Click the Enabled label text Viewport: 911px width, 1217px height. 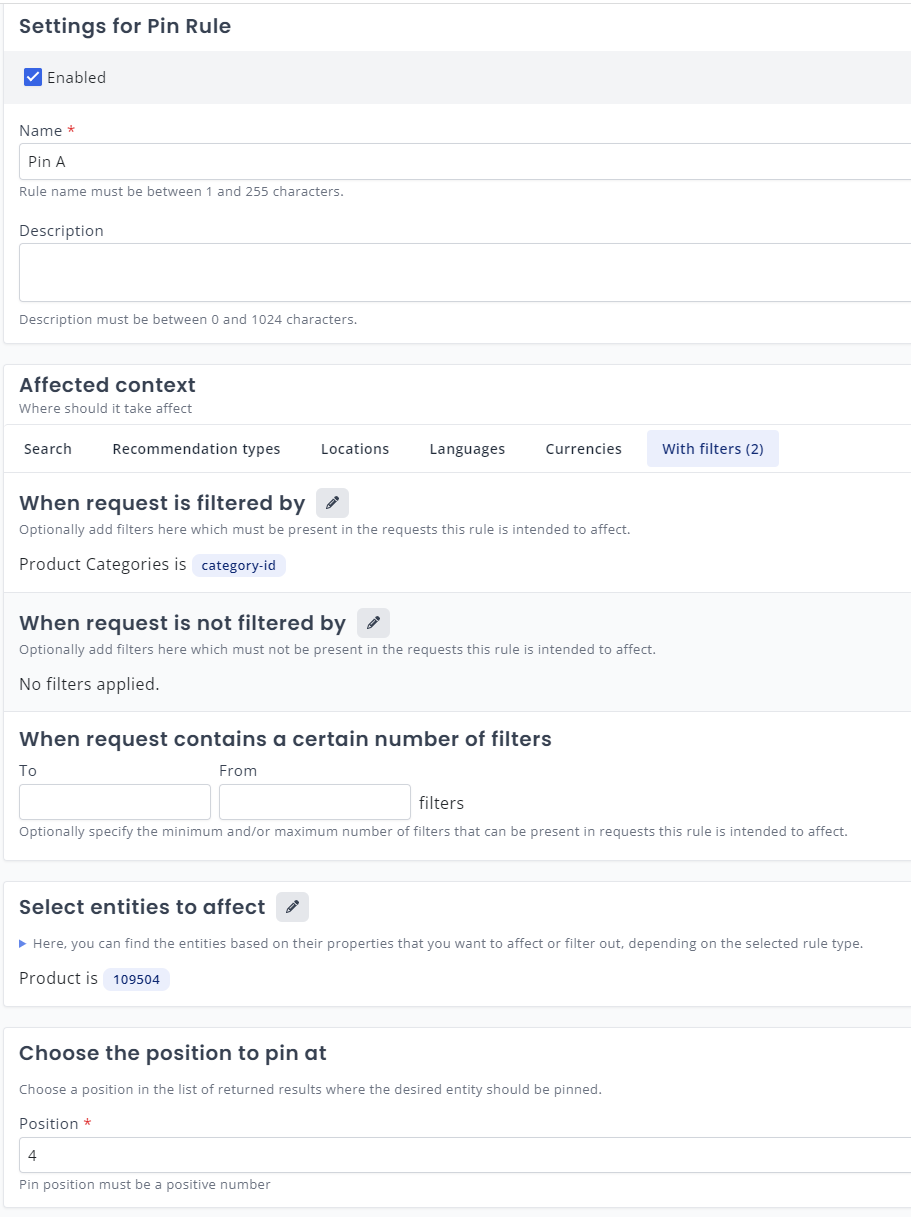(76, 77)
